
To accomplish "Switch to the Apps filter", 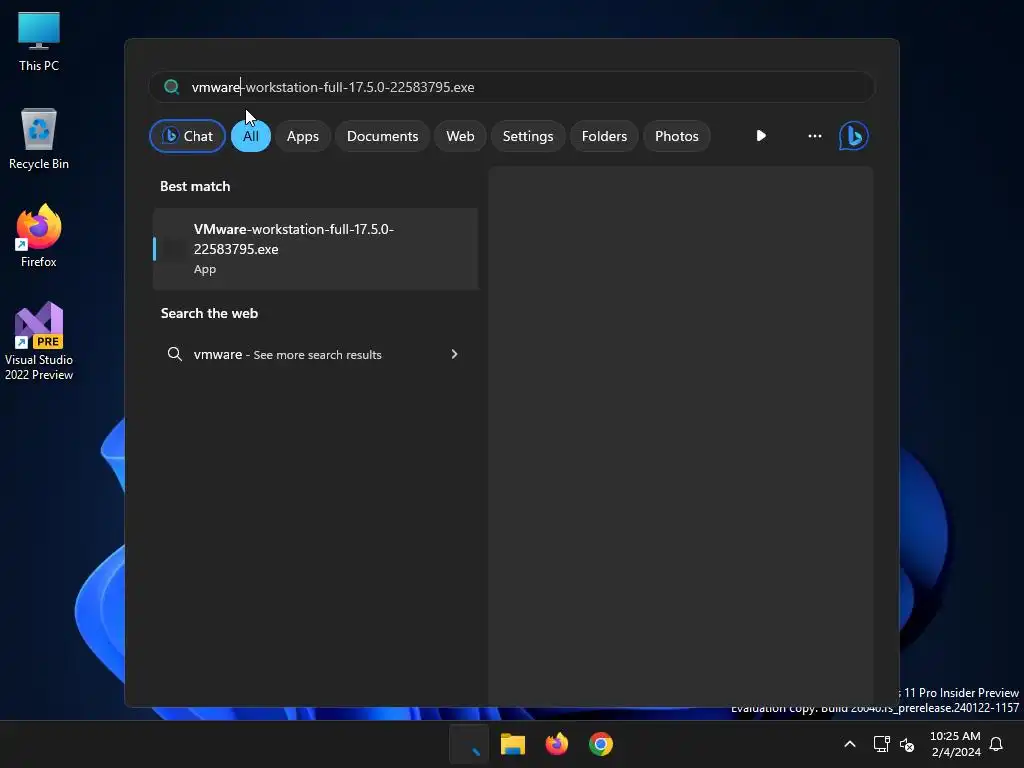I will [303, 136].
